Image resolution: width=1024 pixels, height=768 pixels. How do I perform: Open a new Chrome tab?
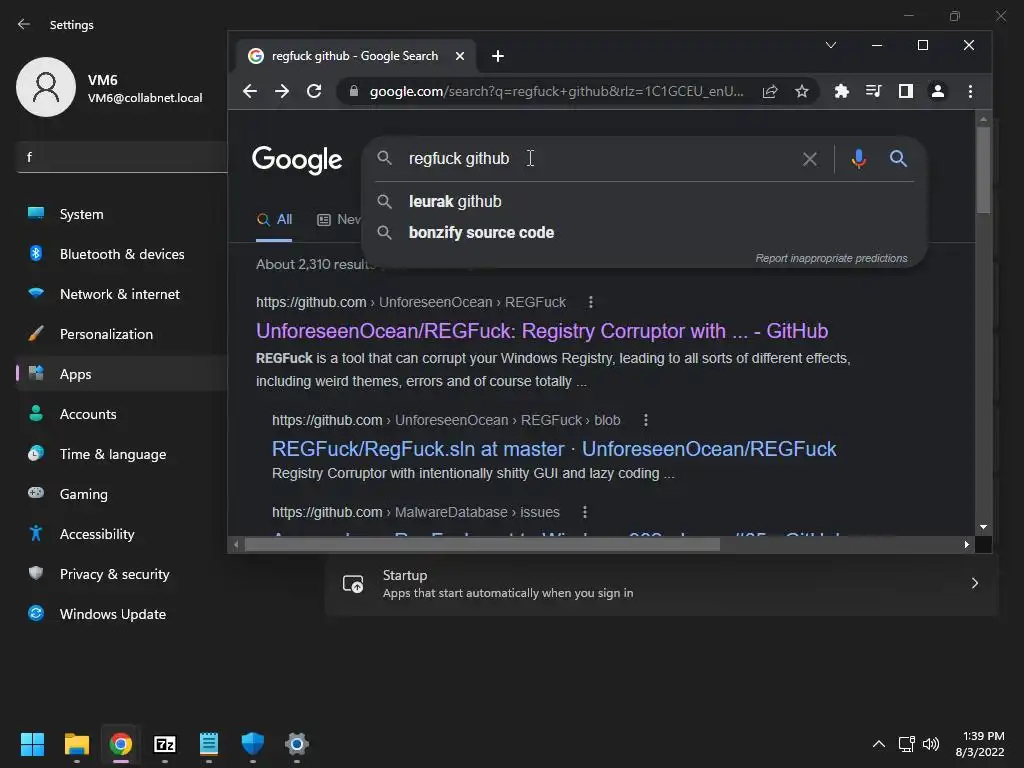[498, 56]
